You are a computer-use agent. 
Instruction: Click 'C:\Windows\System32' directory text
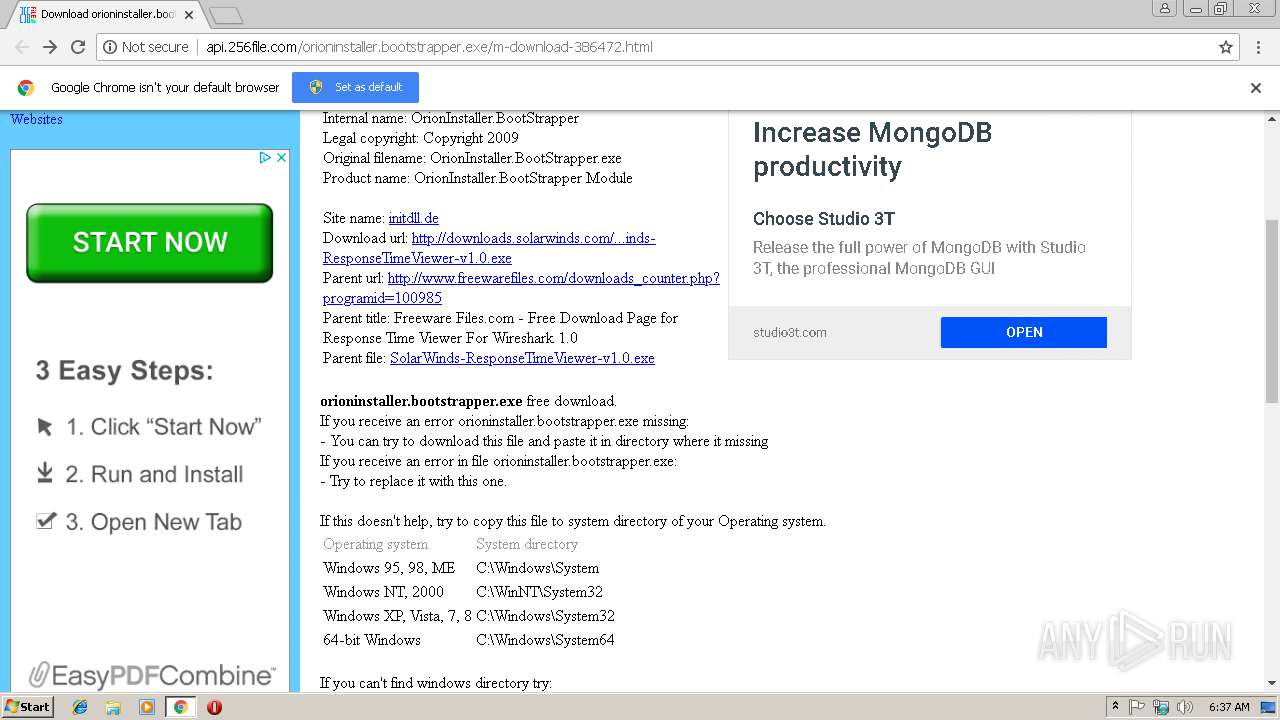pos(545,616)
